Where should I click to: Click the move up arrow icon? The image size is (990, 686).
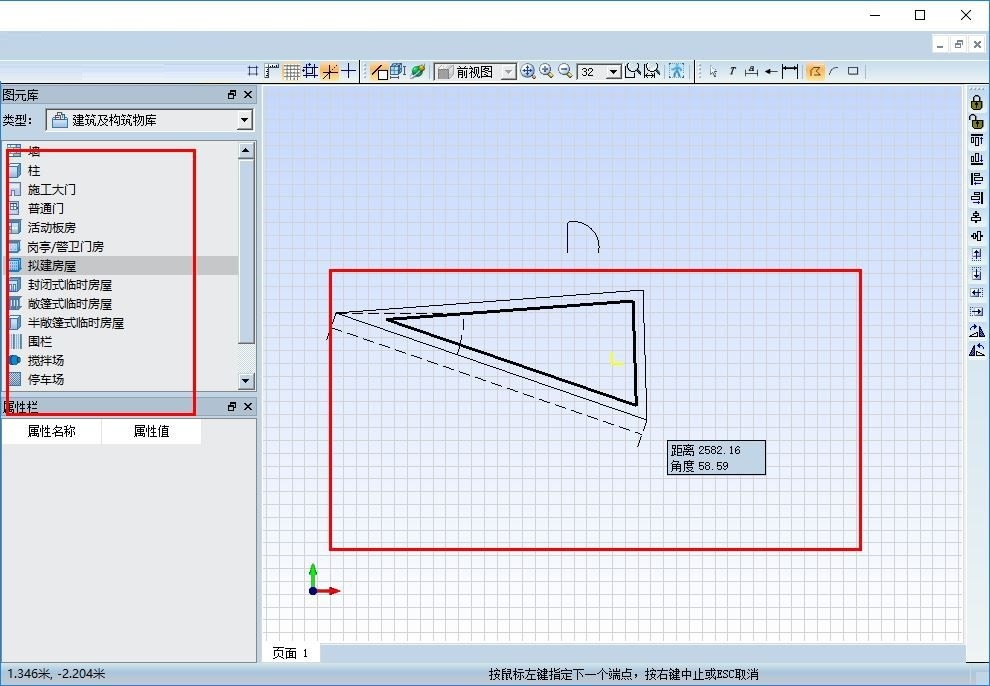tap(977, 255)
